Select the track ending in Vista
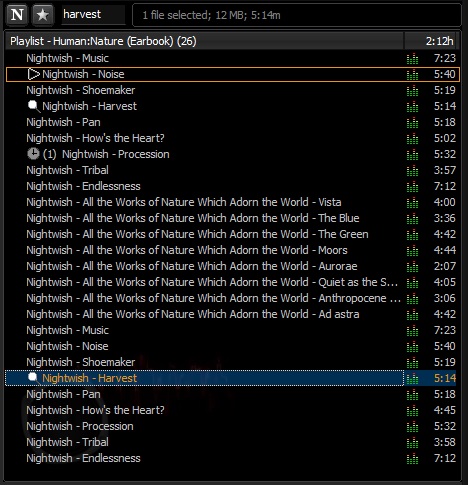Viewport: 468px width, 485px height. (232, 202)
